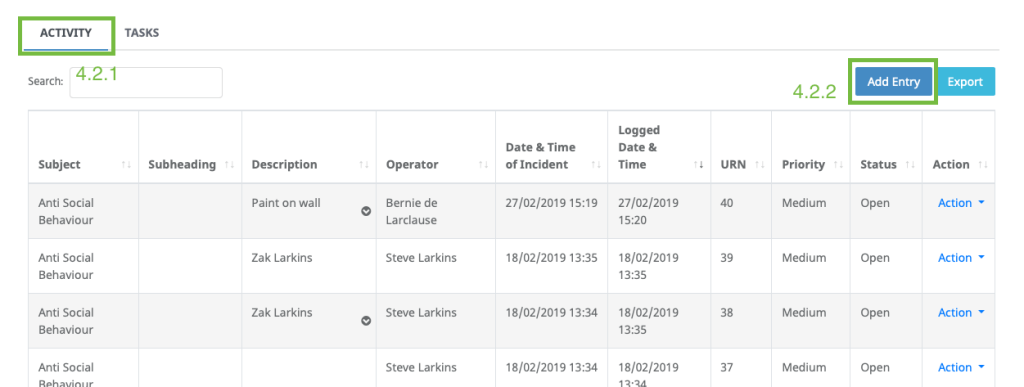Open Action dropdown for URN 39
The width and height of the screenshot is (1024, 387).
(961, 258)
